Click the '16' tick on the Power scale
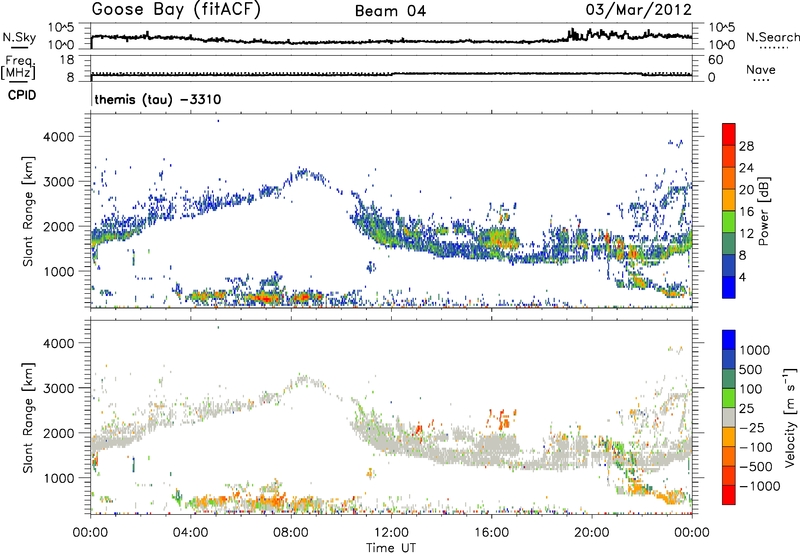 coord(746,212)
